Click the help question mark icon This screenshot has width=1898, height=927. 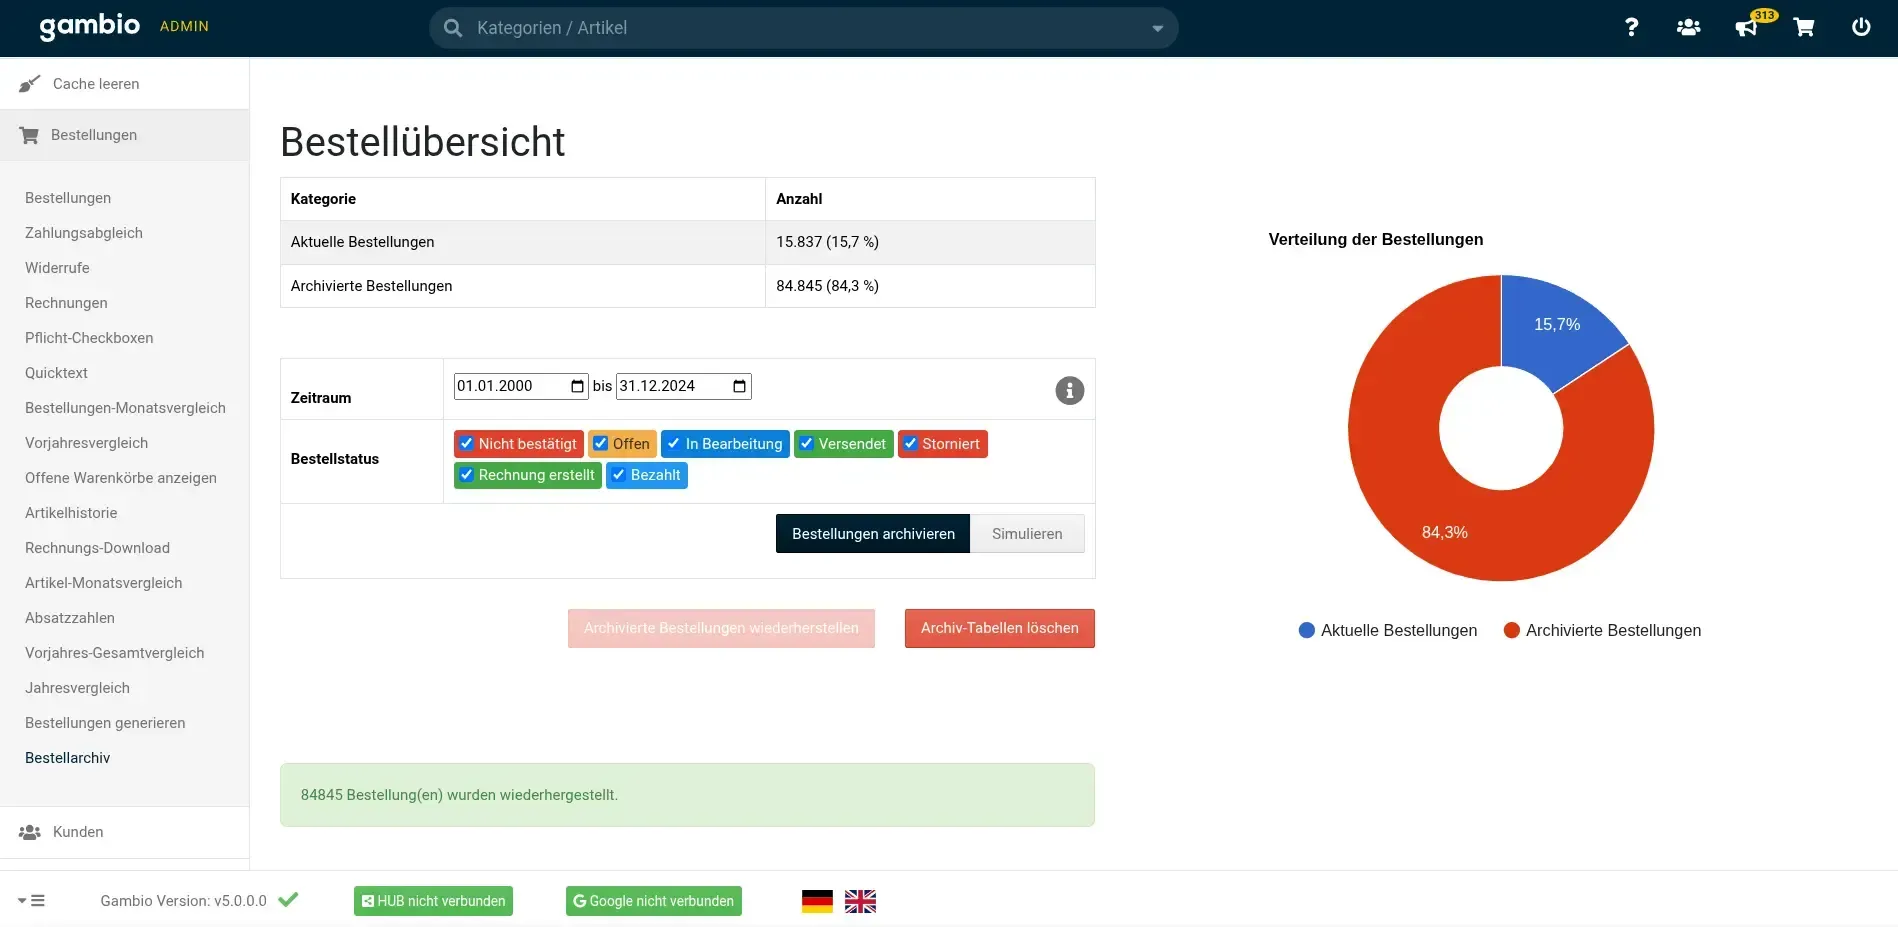point(1631,27)
